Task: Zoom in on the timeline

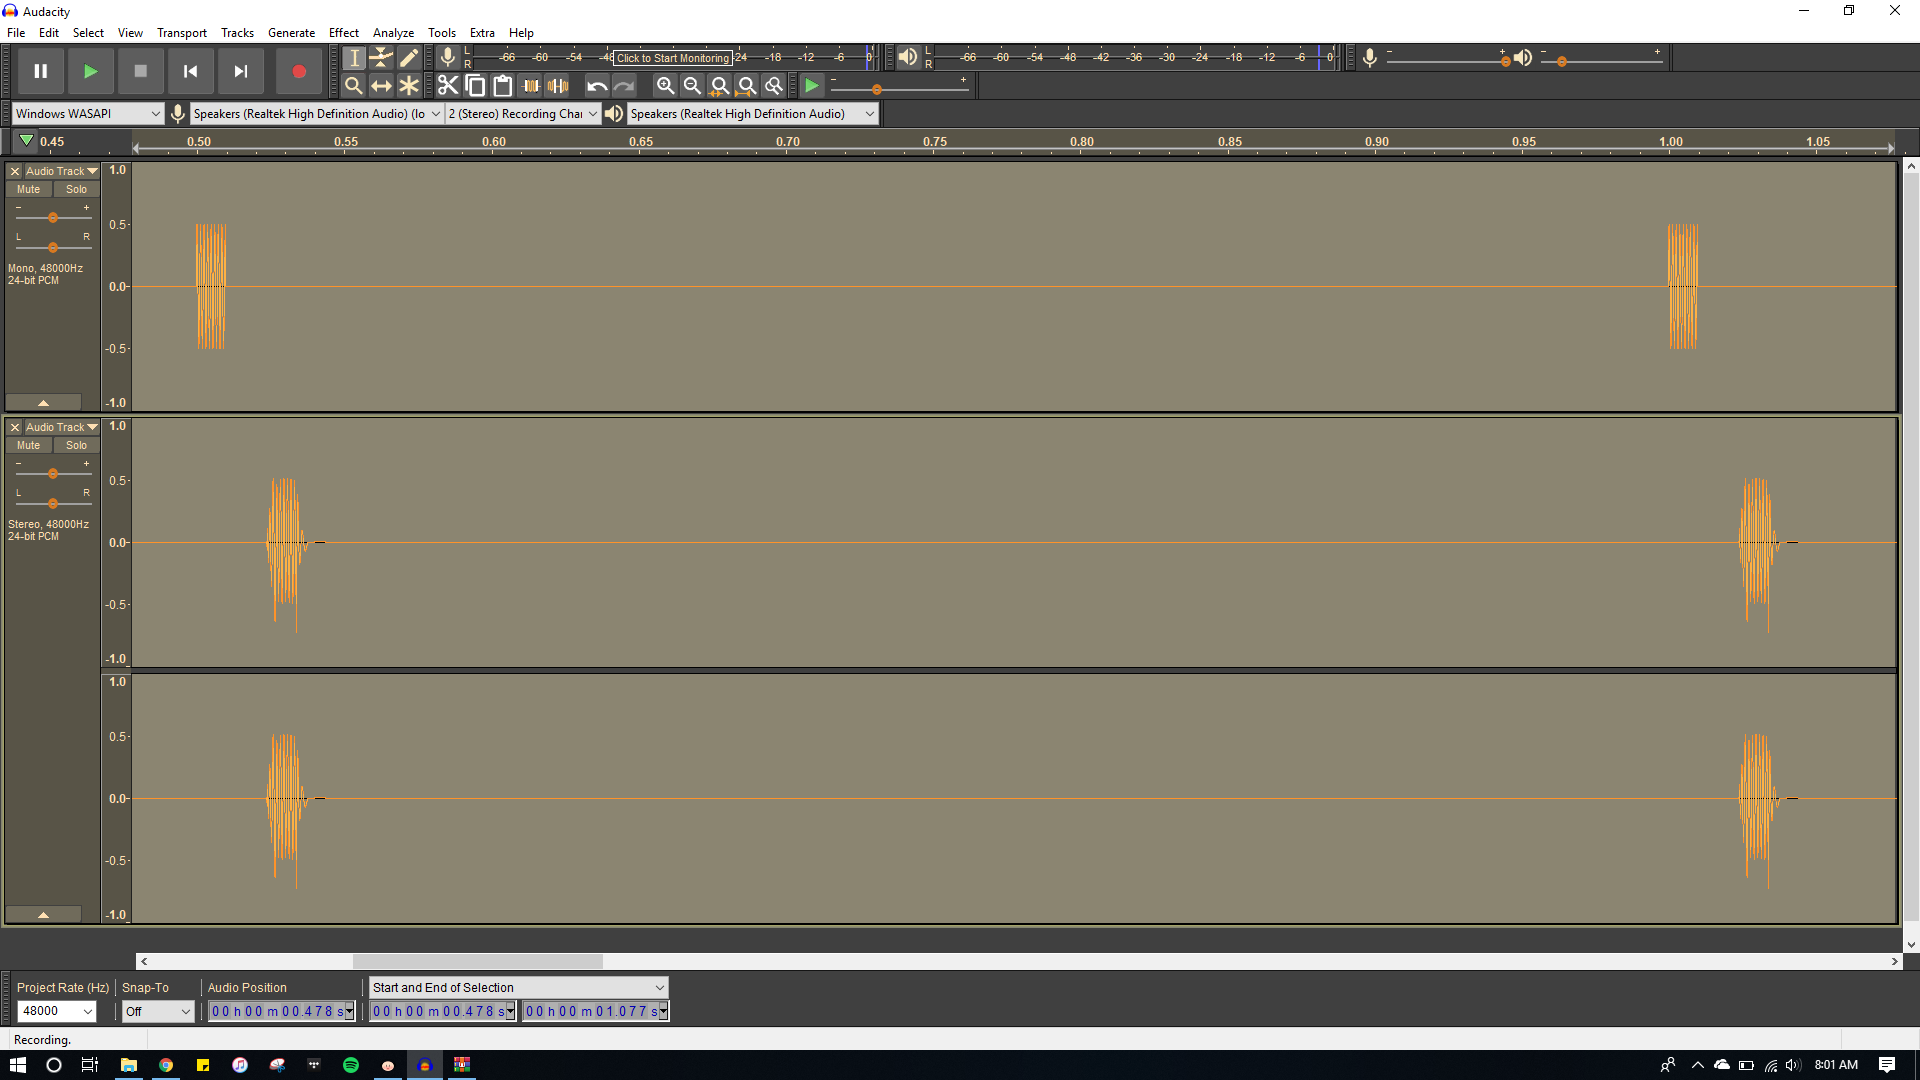Action: click(x=666, y=86)
